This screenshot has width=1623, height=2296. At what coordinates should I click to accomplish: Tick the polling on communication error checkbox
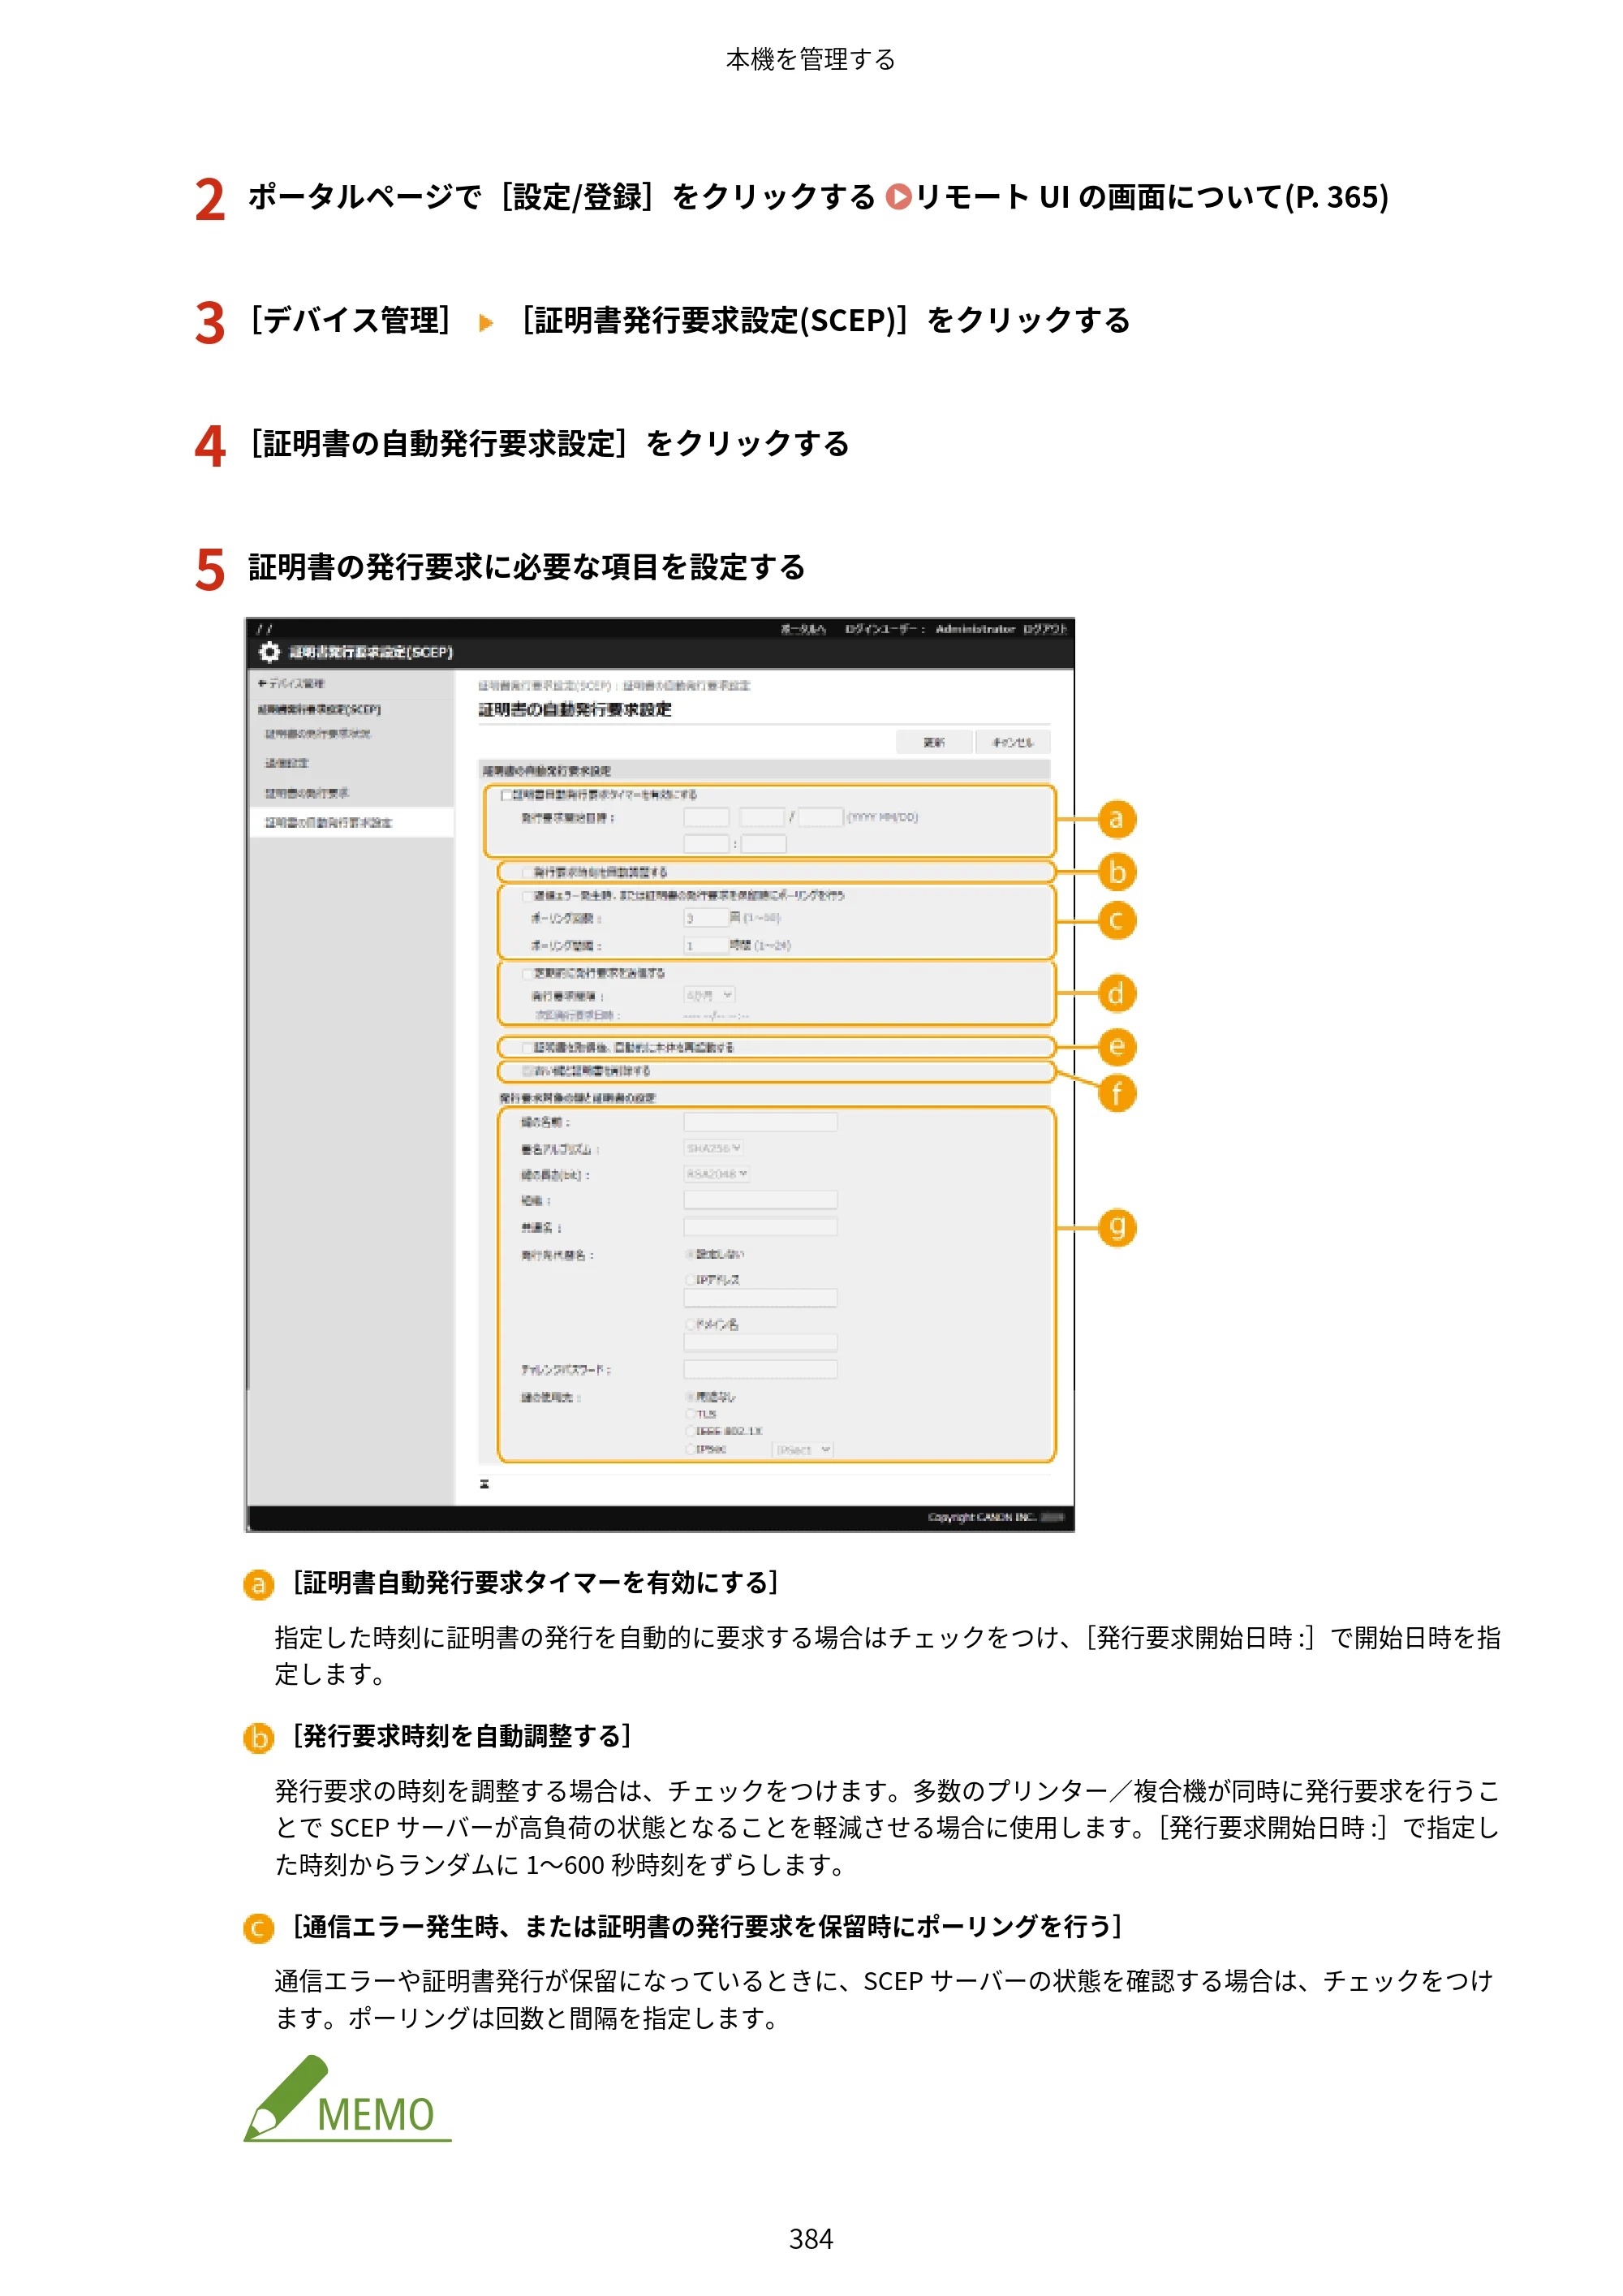click(x=526, y=896)
